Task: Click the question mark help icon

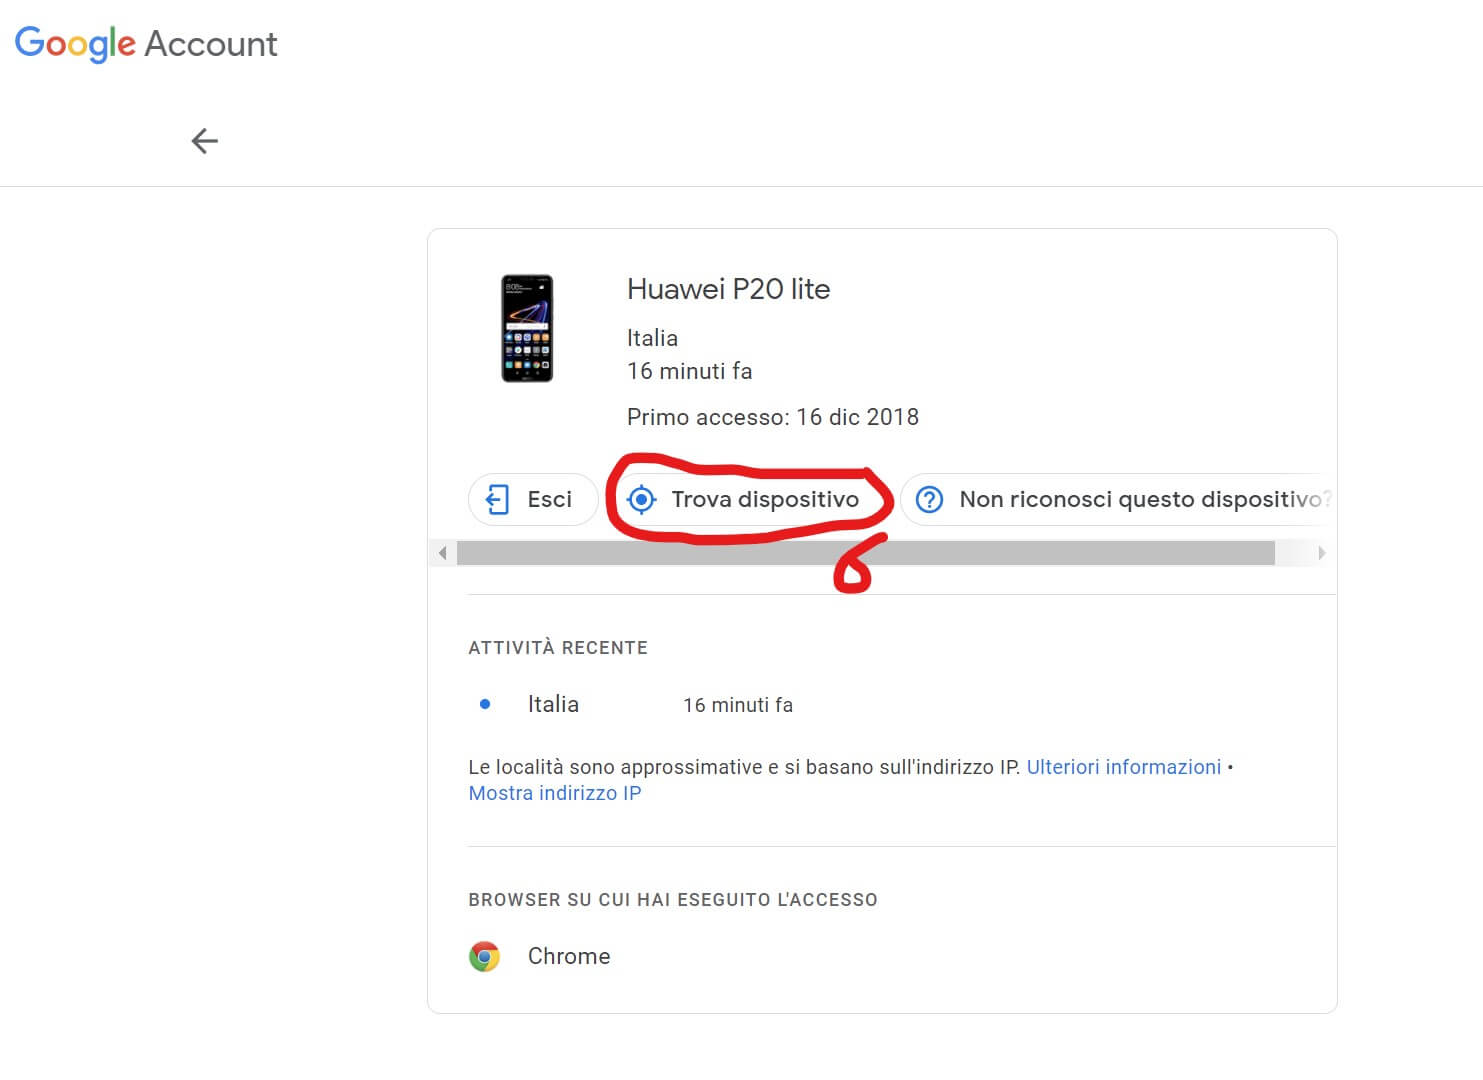Action: tap(929, 499)
